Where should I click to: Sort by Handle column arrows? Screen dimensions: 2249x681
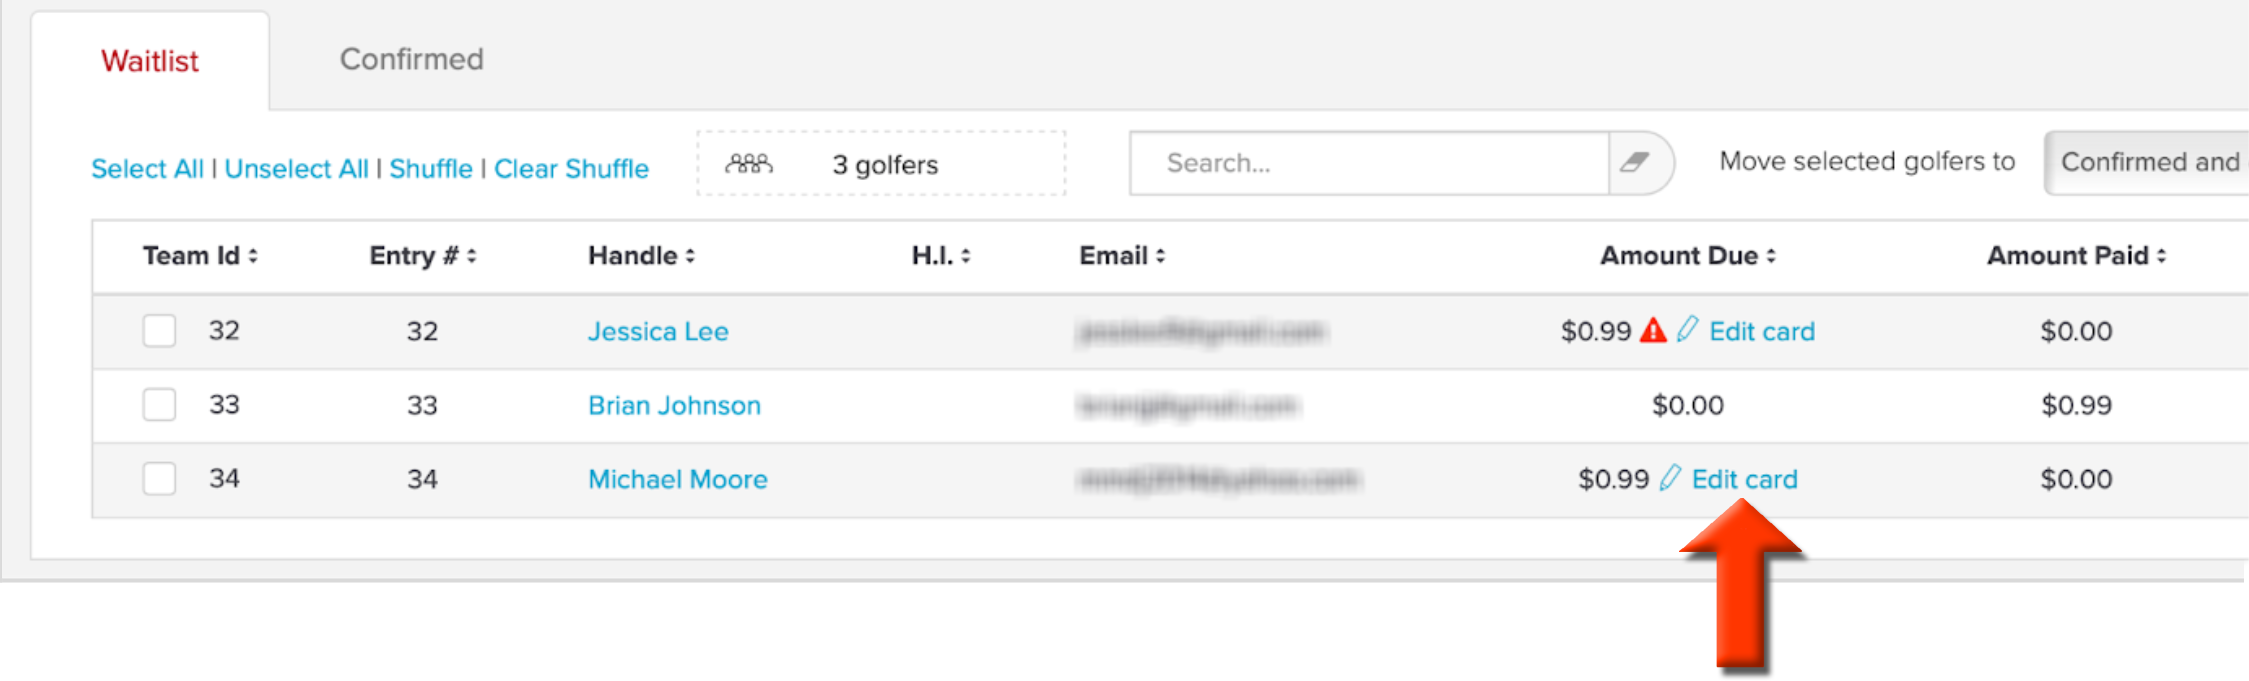tap(690, 256)
